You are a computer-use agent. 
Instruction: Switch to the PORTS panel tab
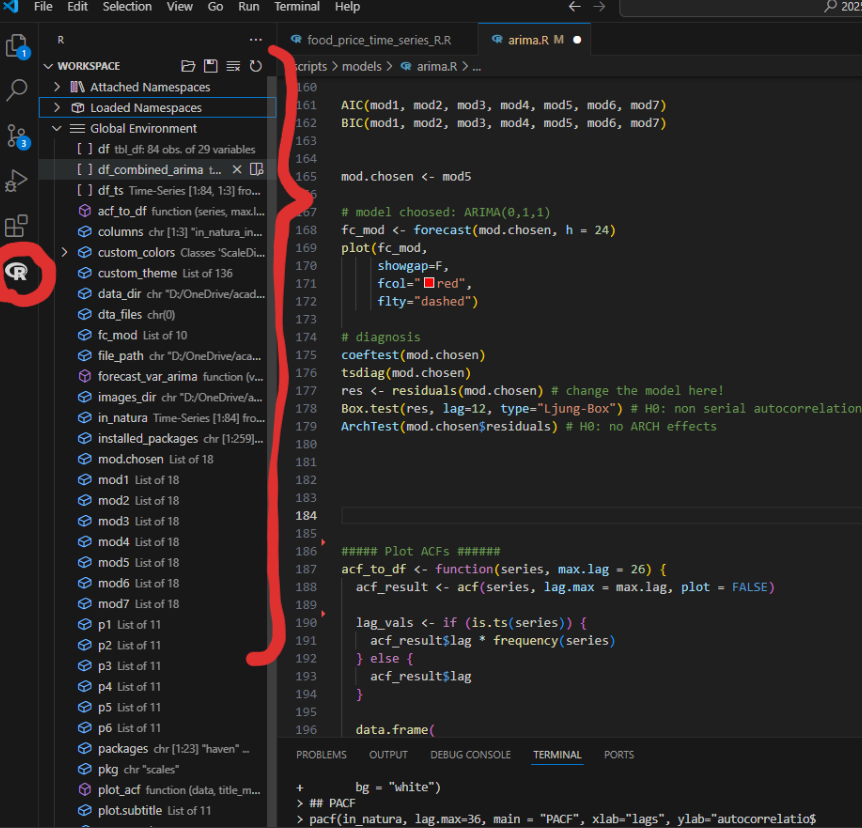(619, 755)
